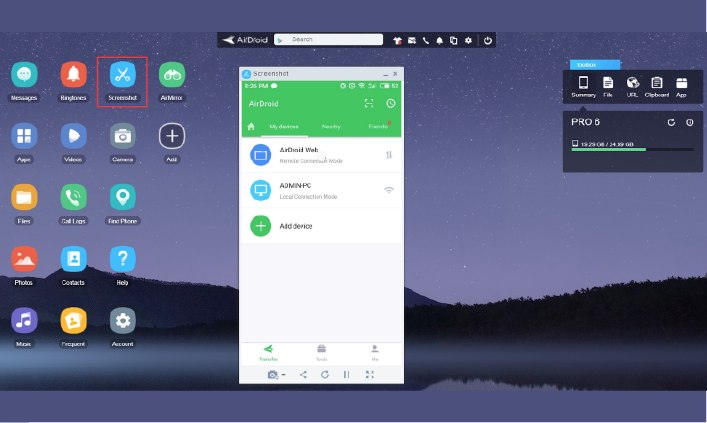Select the App tab in toolbox

point(681,86)
